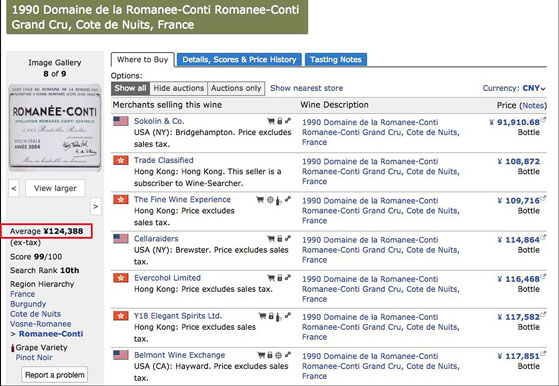Click the Romanée-Conti label thumbnail image
The image size is (559, 386).
[55, 127]
